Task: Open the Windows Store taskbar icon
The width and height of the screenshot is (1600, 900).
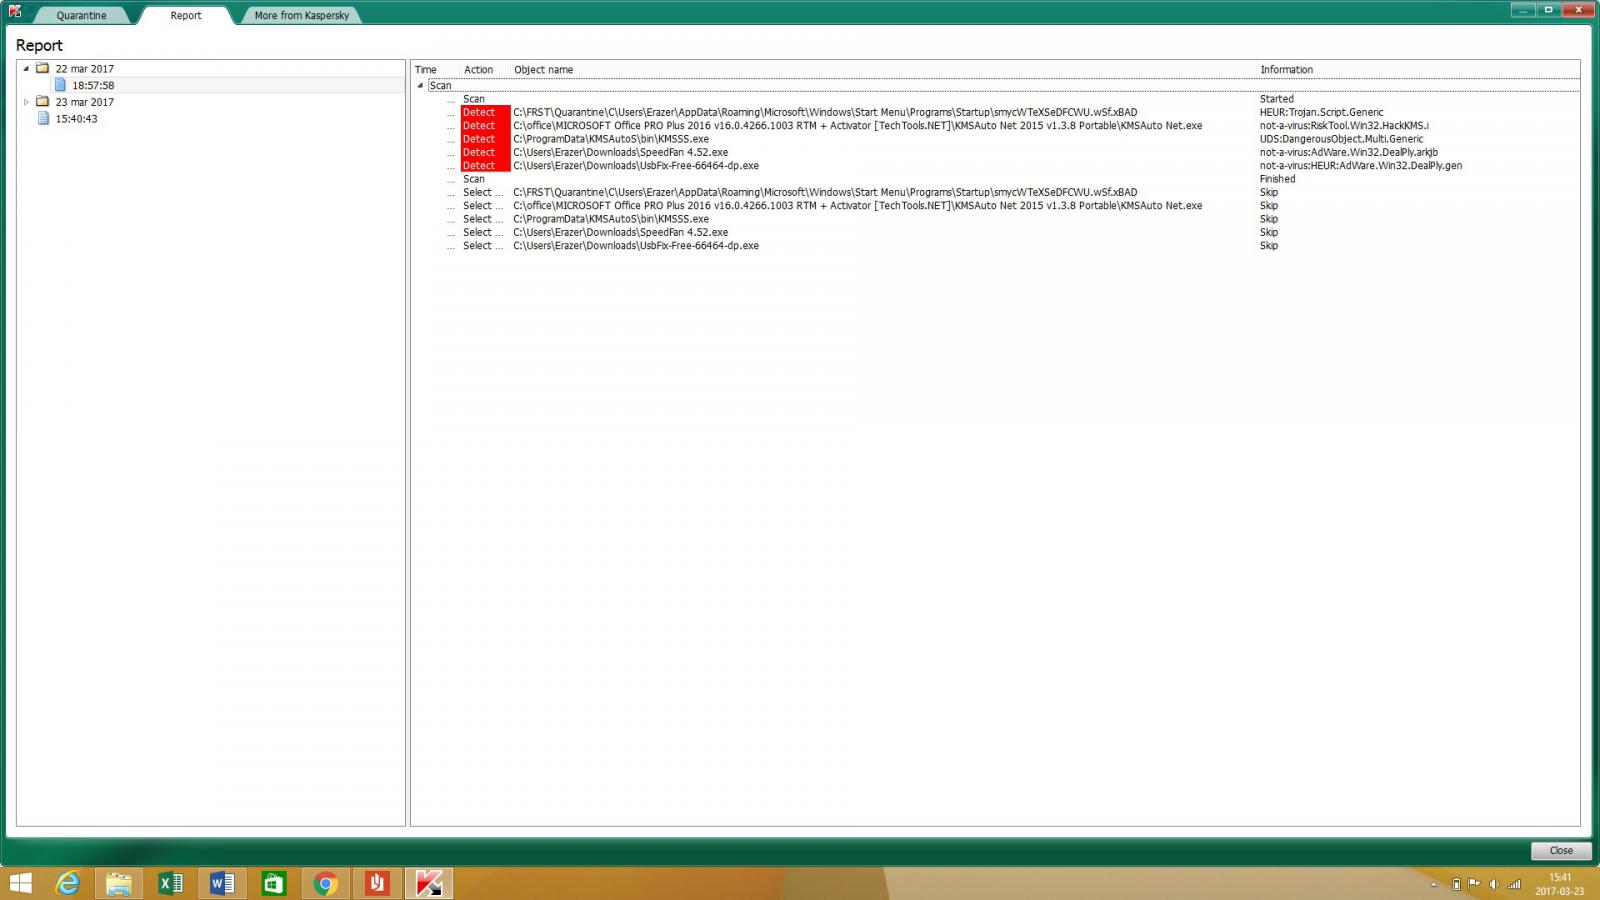Action: (x=274, y=883)
